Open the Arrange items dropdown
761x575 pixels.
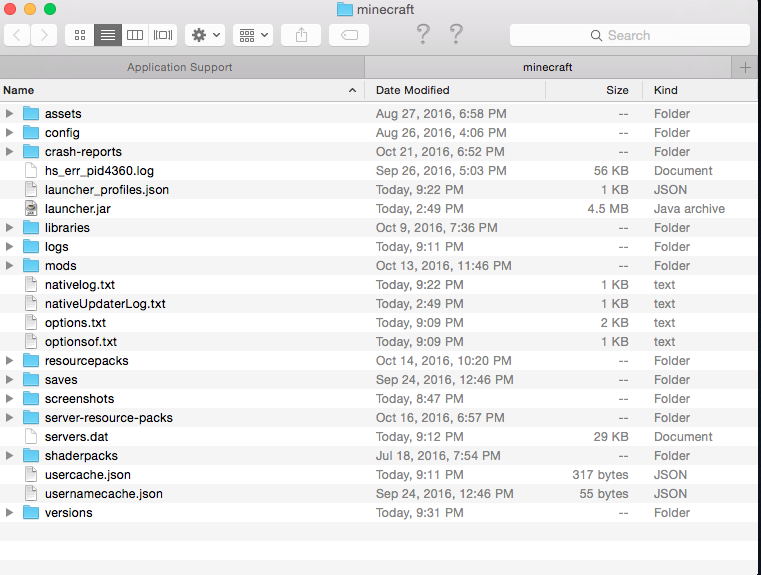(253, 35)
